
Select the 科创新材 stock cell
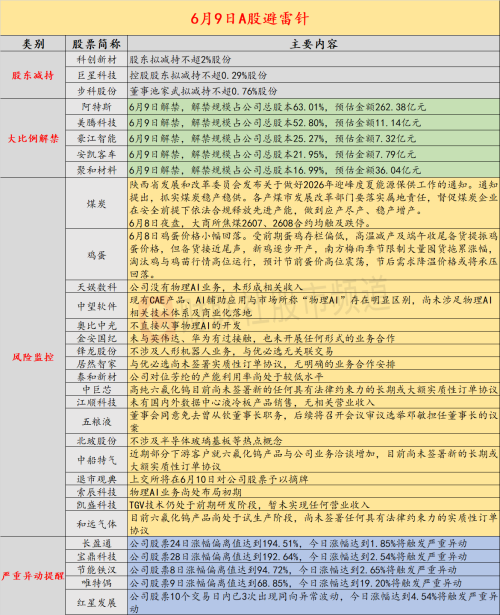pos(96,60)
